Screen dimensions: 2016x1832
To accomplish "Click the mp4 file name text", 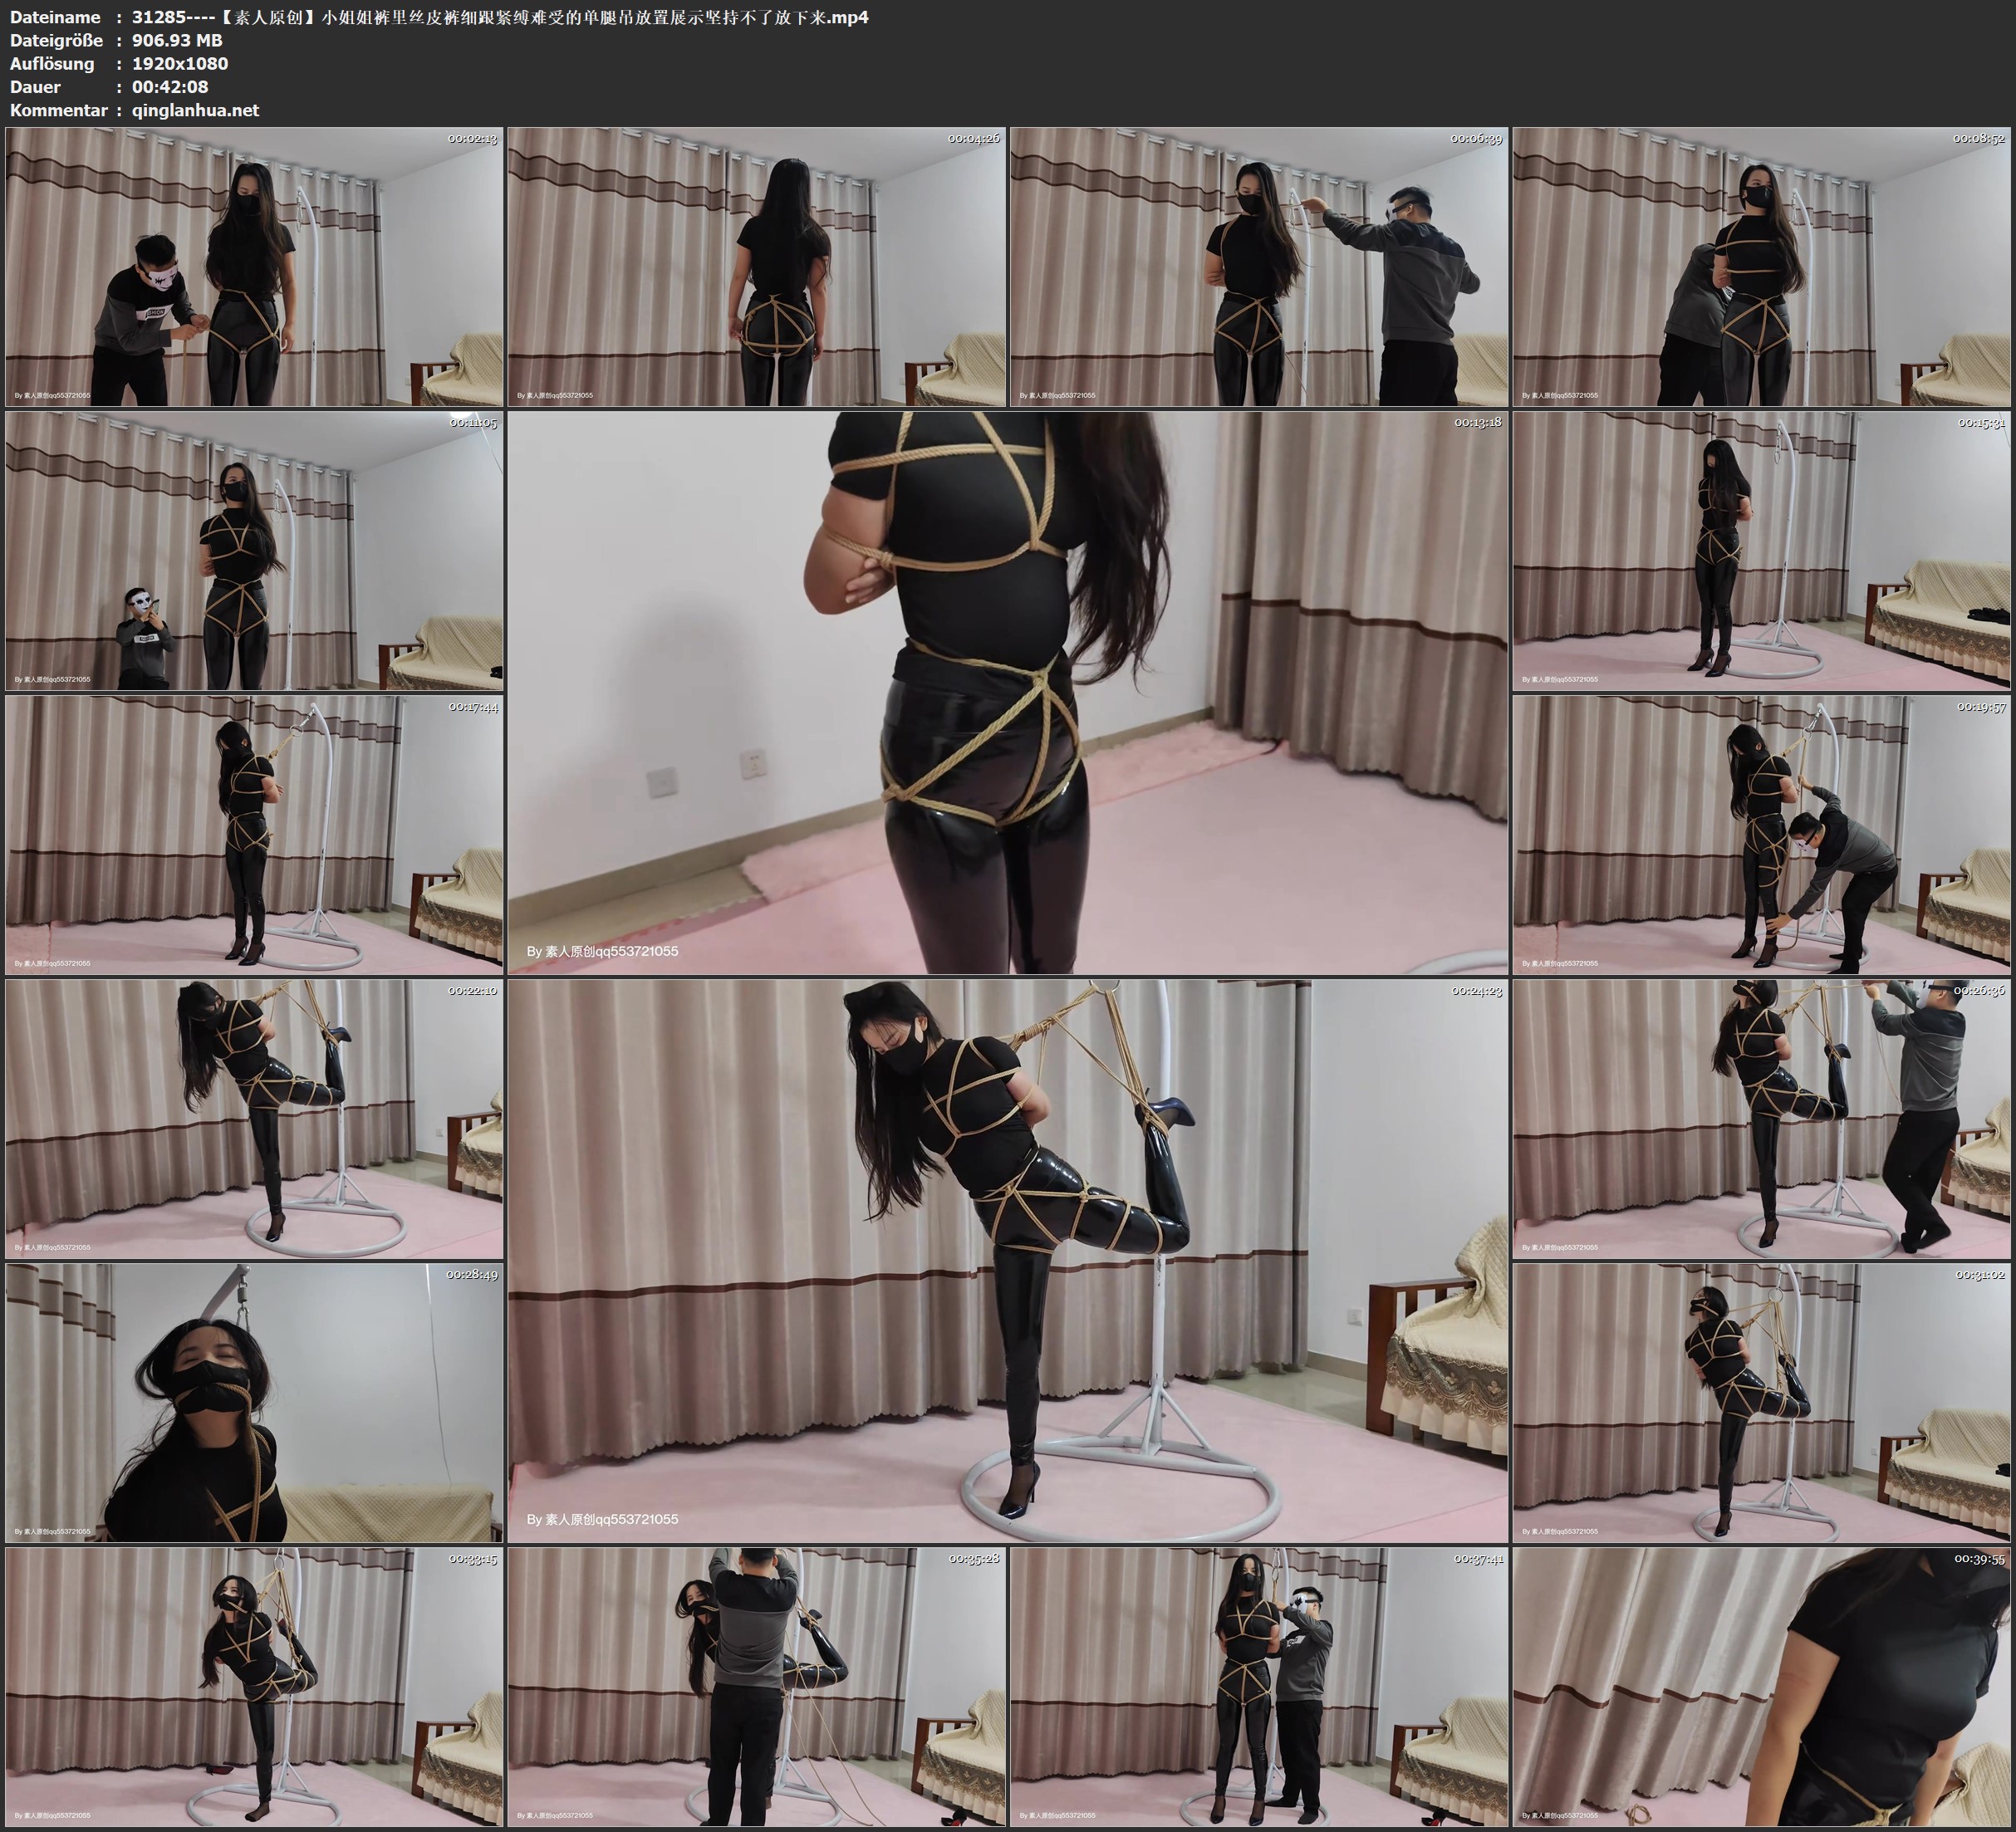I will click(x=500, y=17).
